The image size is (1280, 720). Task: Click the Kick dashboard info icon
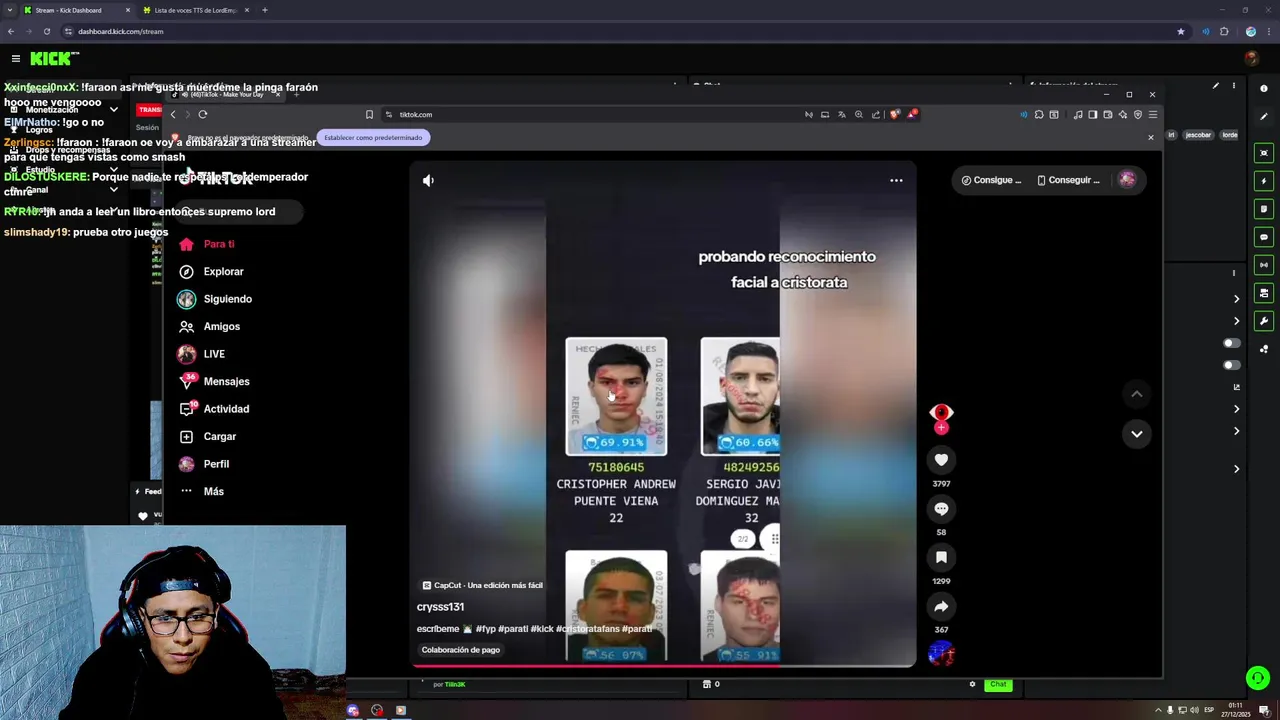(1264, 88)
